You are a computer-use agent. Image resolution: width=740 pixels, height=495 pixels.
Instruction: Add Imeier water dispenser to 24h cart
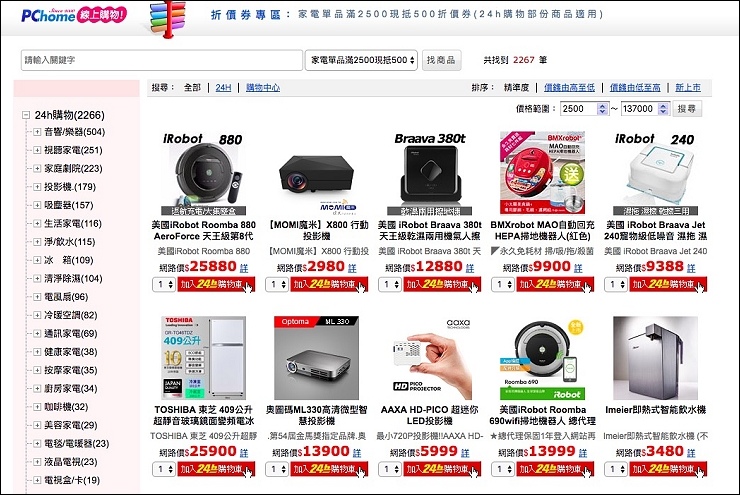click(x=668, y=470)
